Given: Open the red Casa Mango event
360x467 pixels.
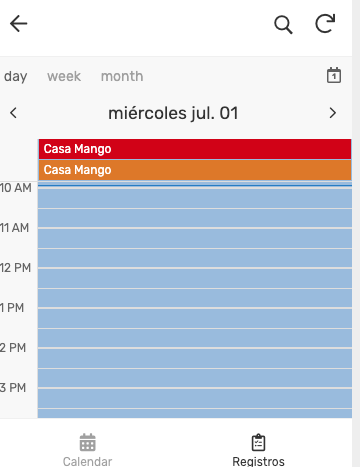Looking at the screenshot, I should pos(195,149).
